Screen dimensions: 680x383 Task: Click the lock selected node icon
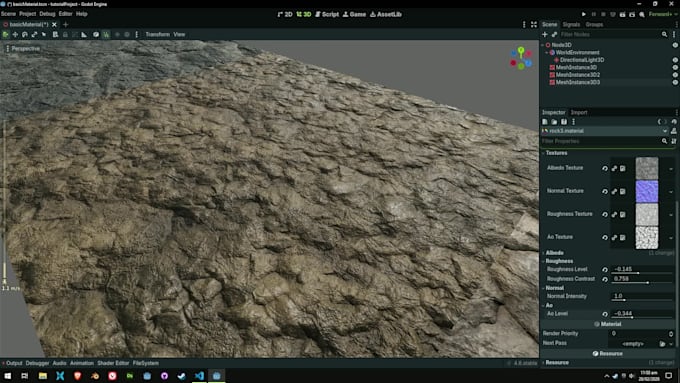[65, 34]
